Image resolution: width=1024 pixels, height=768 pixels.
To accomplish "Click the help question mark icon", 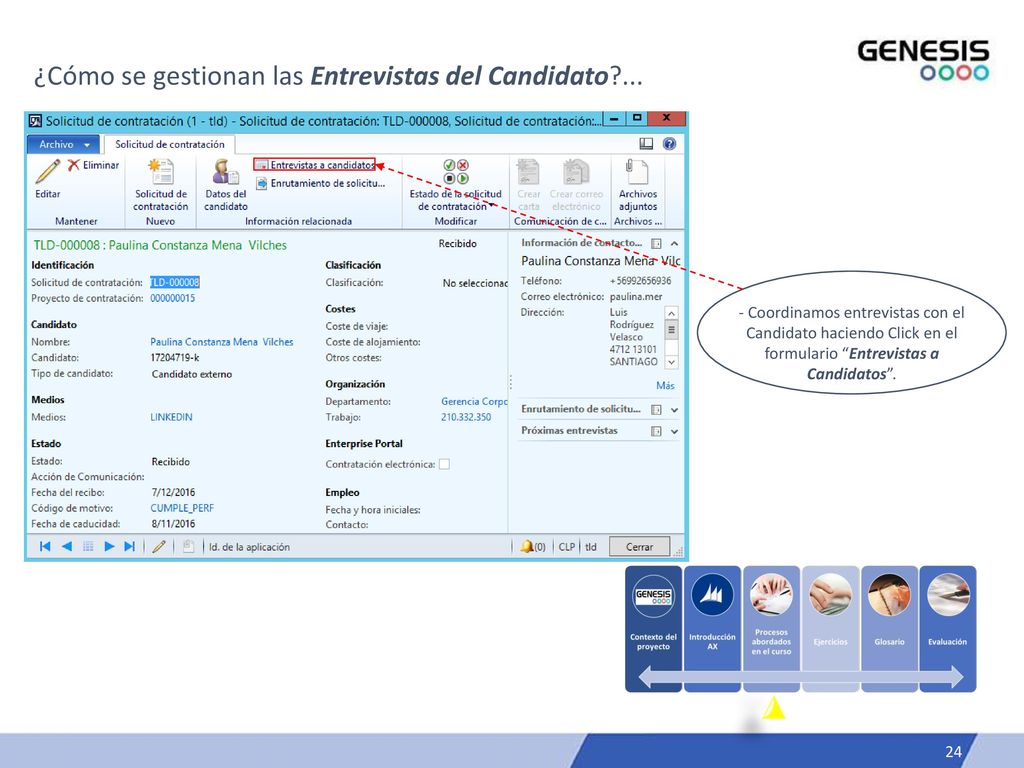I will (x=669, y=144).
